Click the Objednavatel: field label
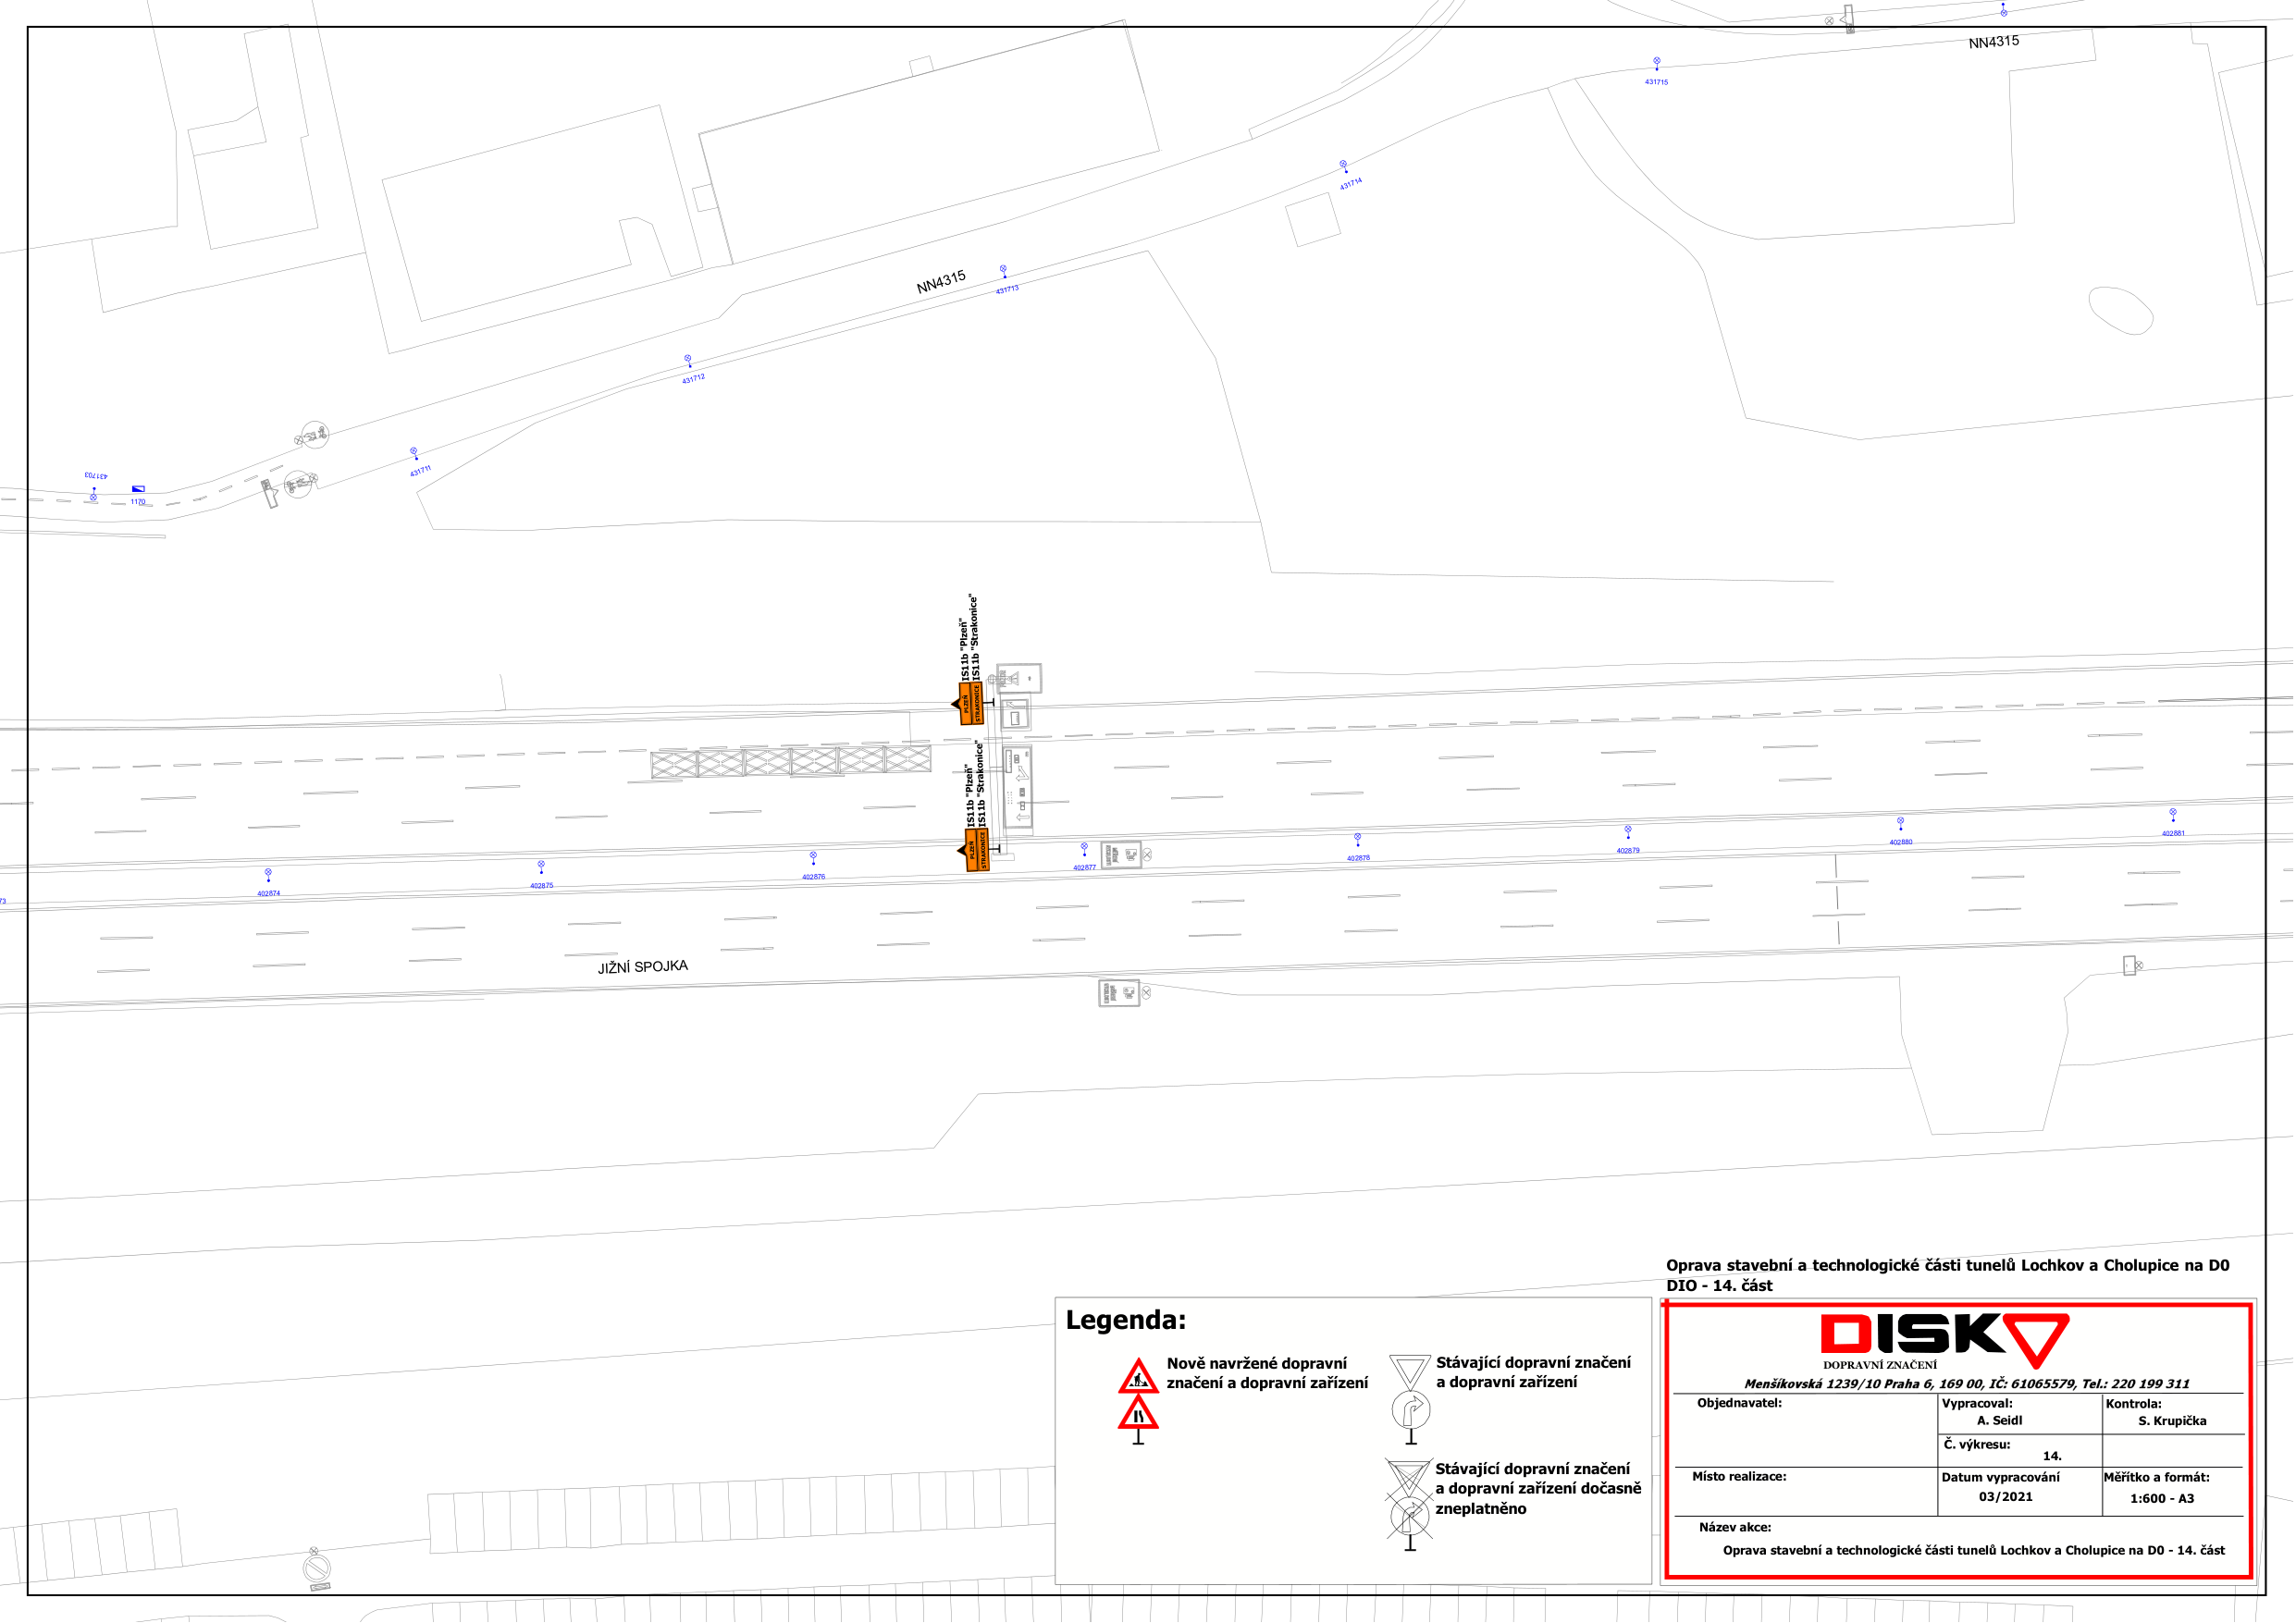The height and width of the screenshot is (1623, 2296). click(1739, 1403)
